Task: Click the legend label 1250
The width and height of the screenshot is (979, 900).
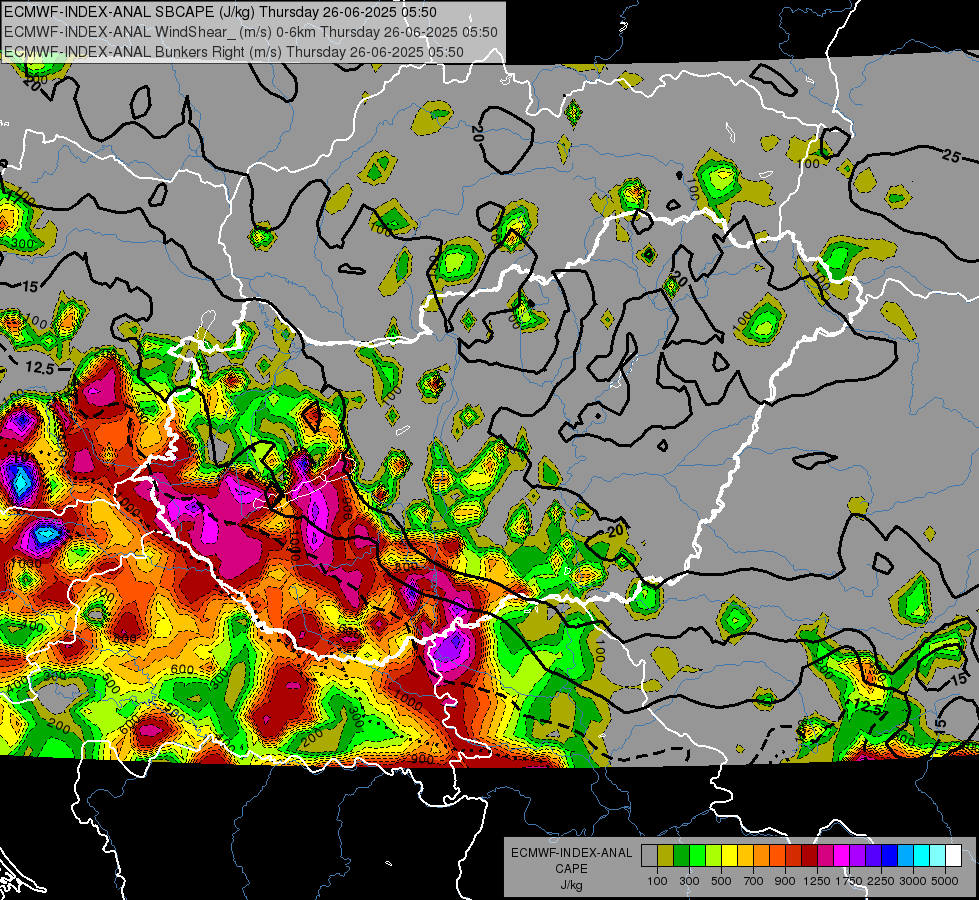Action: (x=817, y=881)
